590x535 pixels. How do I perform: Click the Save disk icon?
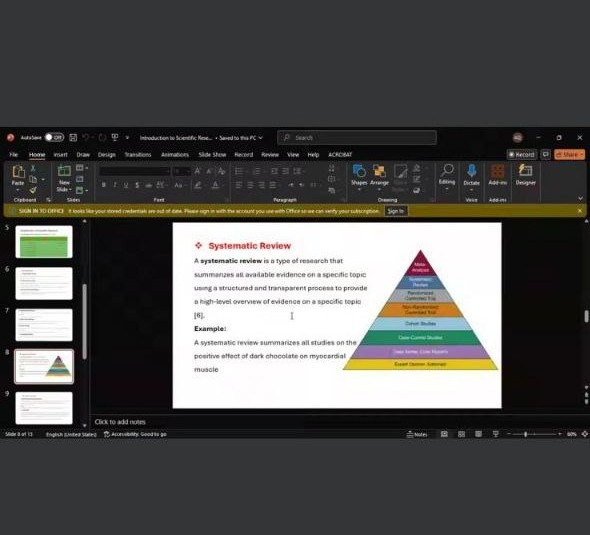coord(73,138)
